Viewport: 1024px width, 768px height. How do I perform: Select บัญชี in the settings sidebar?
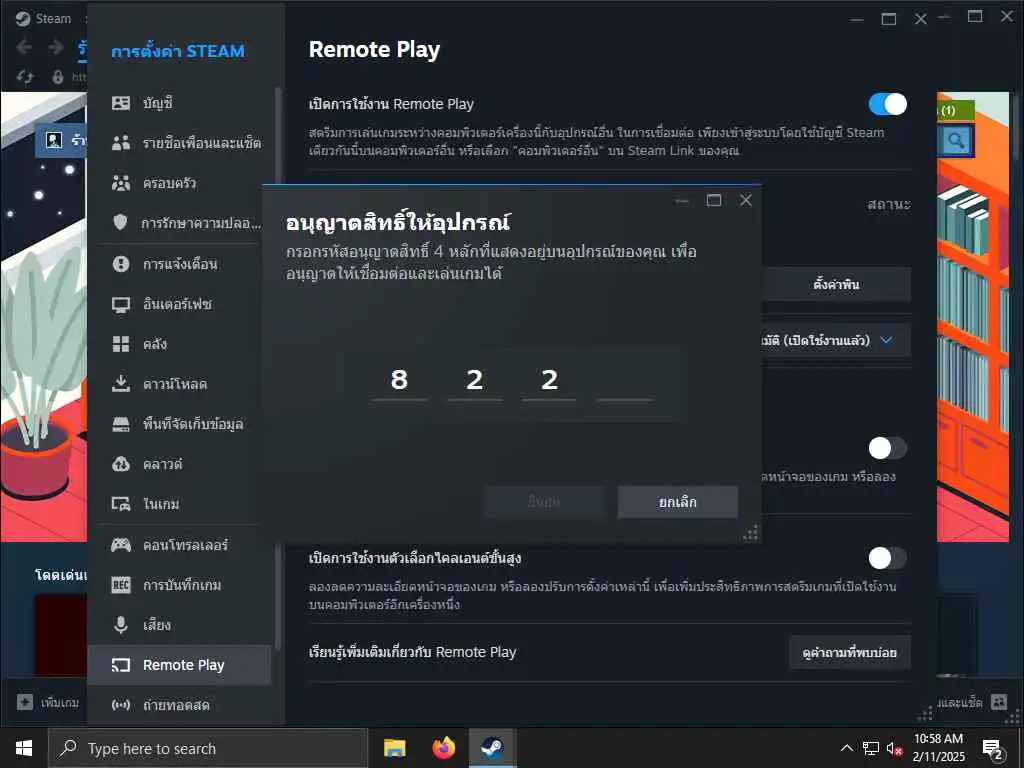180,103
